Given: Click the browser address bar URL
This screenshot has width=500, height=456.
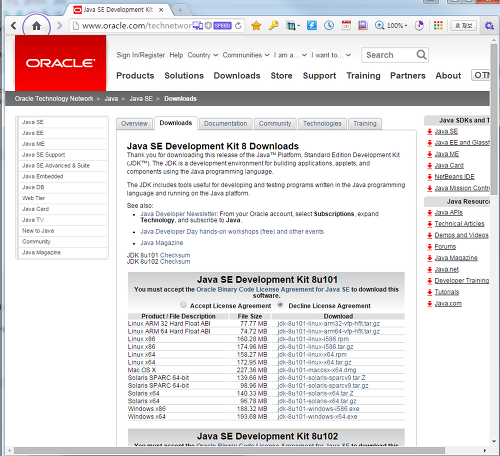Looking at the screenshot, I should [137, 26].
